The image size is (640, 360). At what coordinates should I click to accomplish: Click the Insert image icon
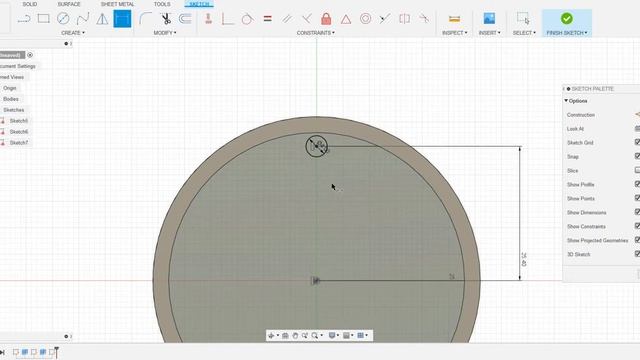[489, 18]
